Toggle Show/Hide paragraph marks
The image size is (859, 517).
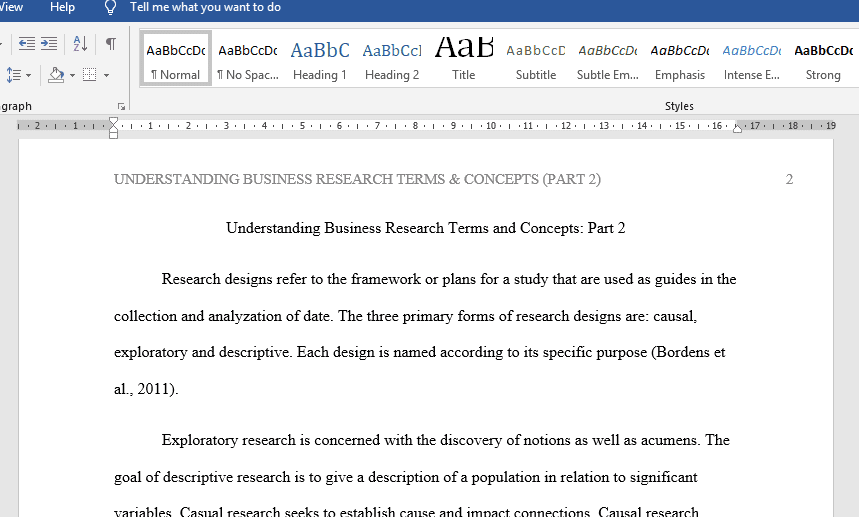(111, 43)
